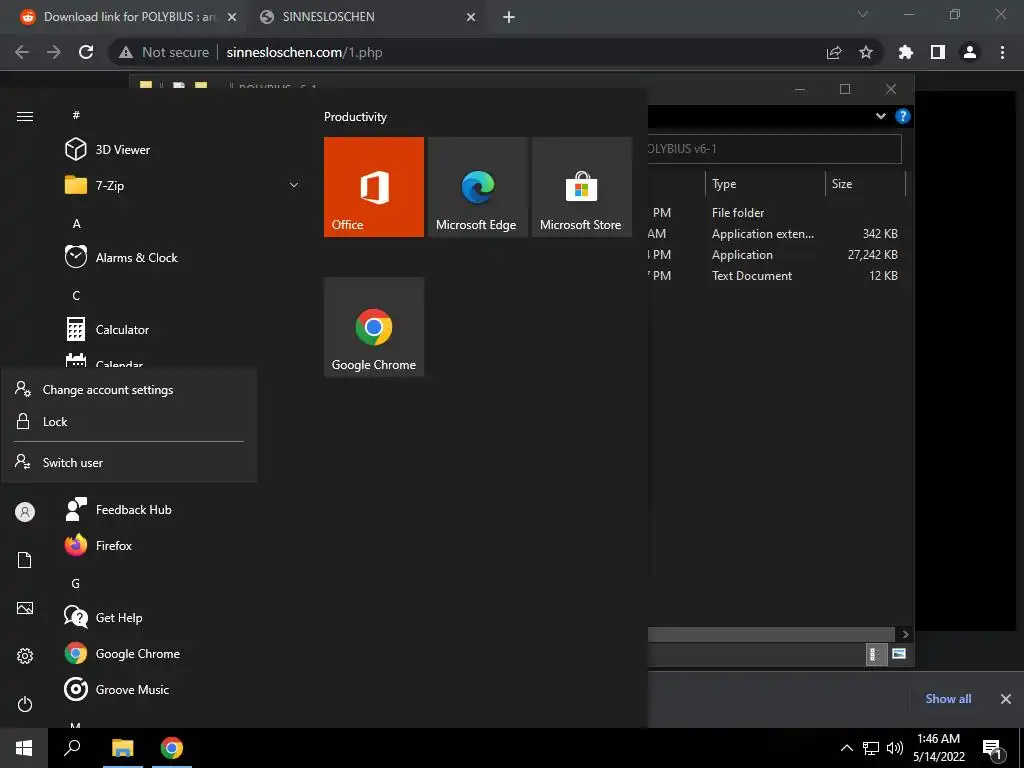Open Documents from Start sidebar
Image resolution: width=1024 pixels, height=768 pixels.
[x=25, y=560]
